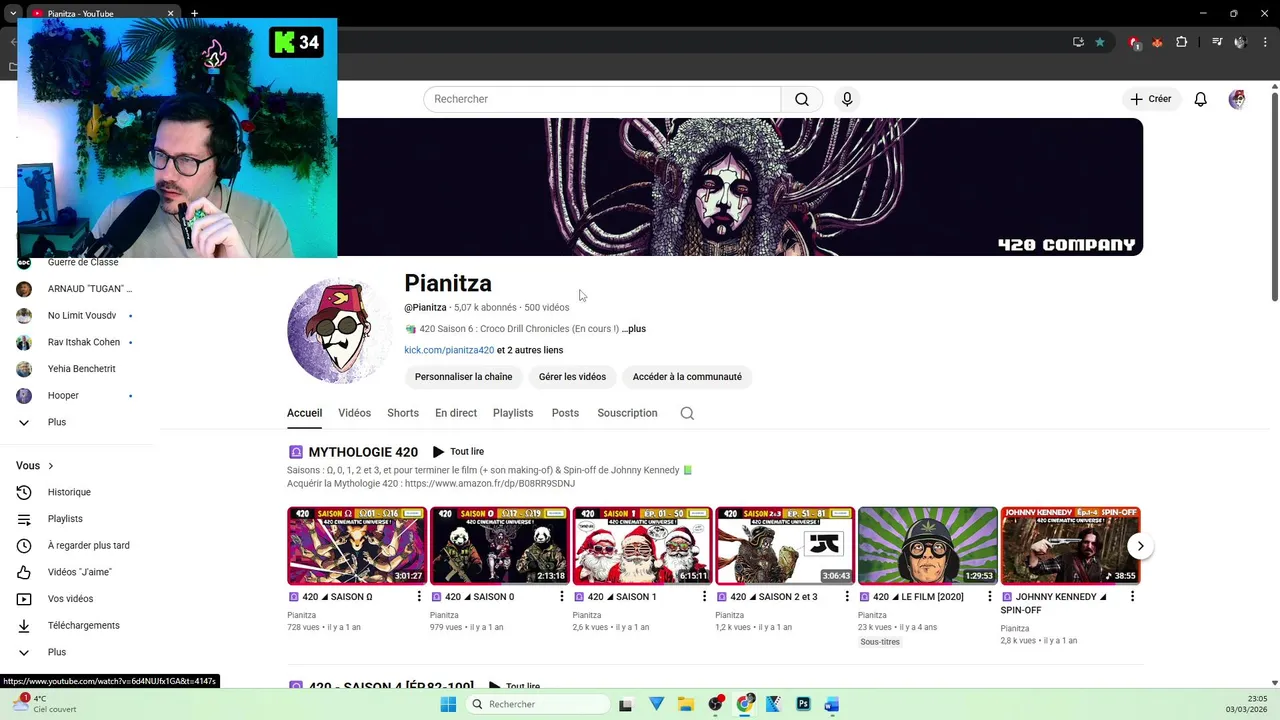This screenshot has height=720, width=1280.
Task: Open the Vous section chevron
Action: pyautogui.click(x=50, y=466)
